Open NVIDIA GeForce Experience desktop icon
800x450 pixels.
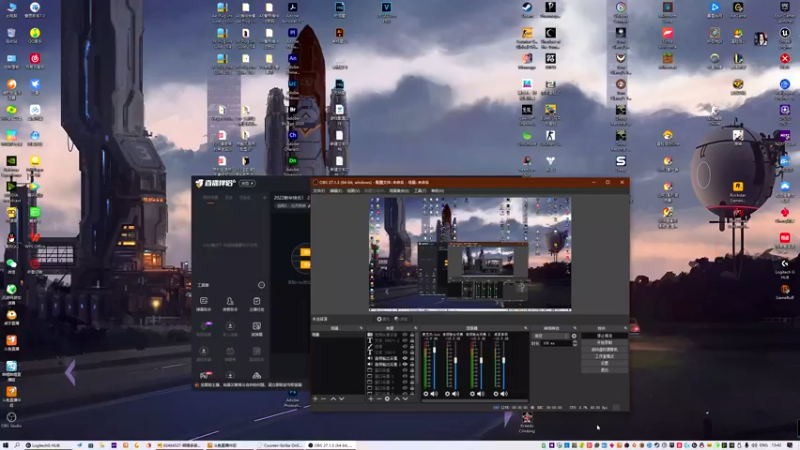[x=11, y=166]
